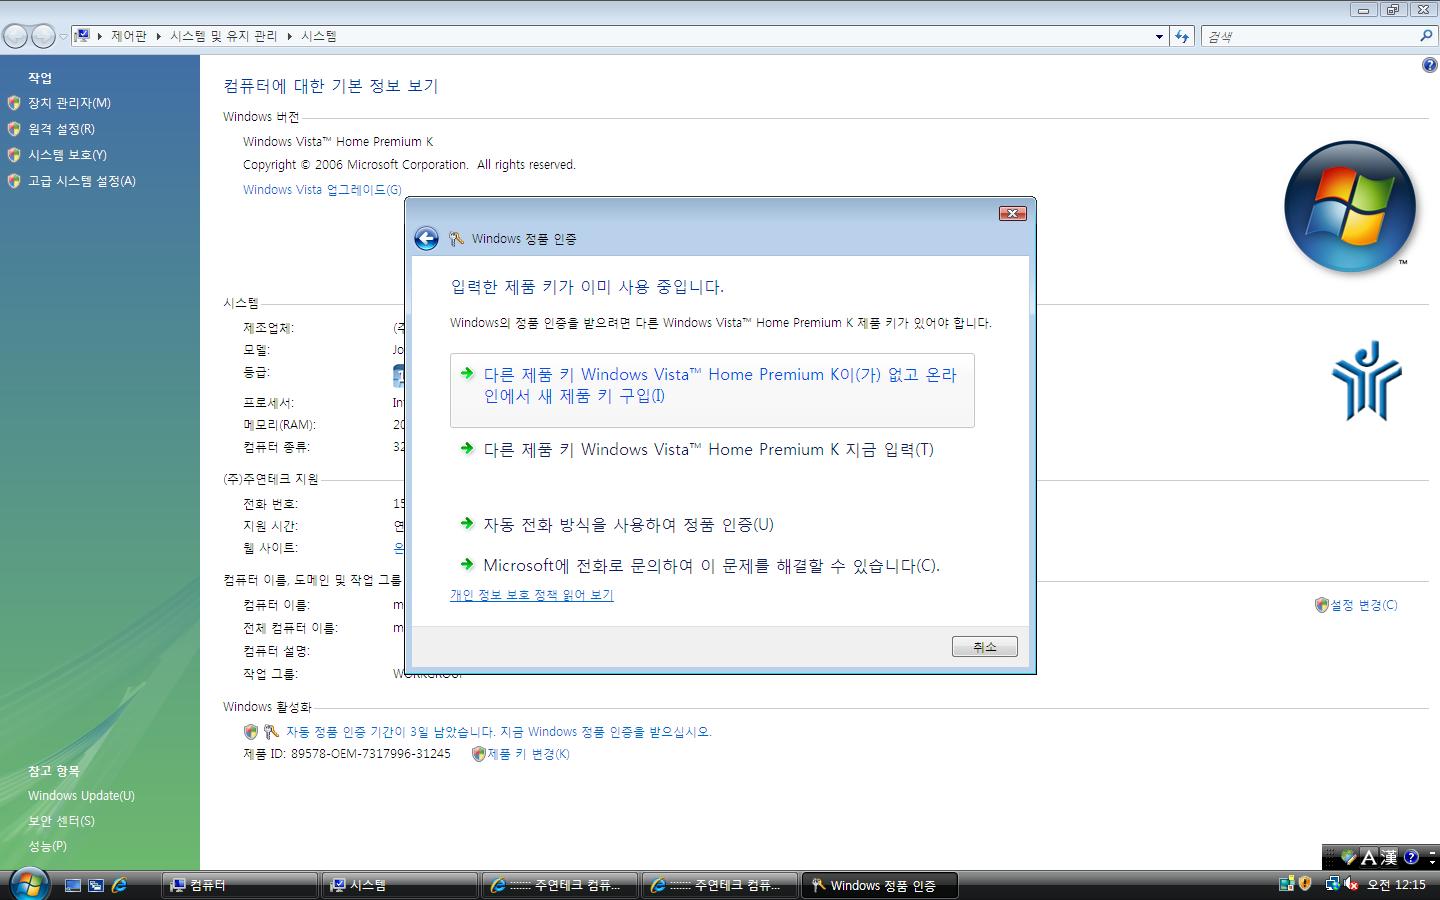1440x900 pixels.
Task: Click the shield icon beside 장치 관리자
Action: coord(14,103)
